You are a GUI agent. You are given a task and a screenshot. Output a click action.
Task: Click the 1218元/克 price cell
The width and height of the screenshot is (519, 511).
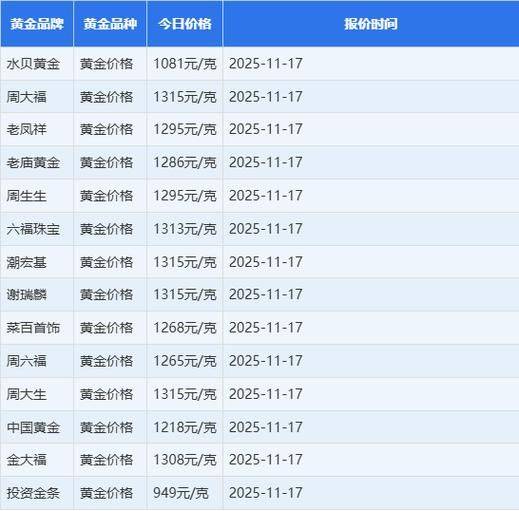(x=185, y=427)
